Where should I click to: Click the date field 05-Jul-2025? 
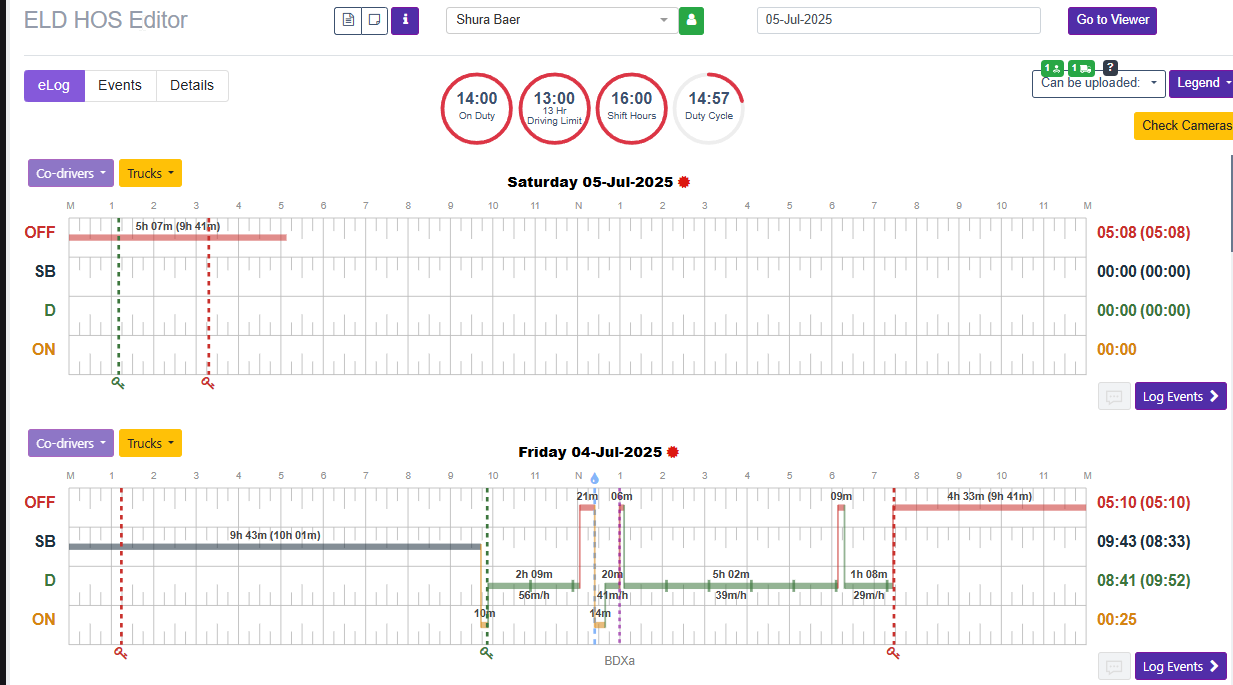pyautogui.click(x=899, y=20)
